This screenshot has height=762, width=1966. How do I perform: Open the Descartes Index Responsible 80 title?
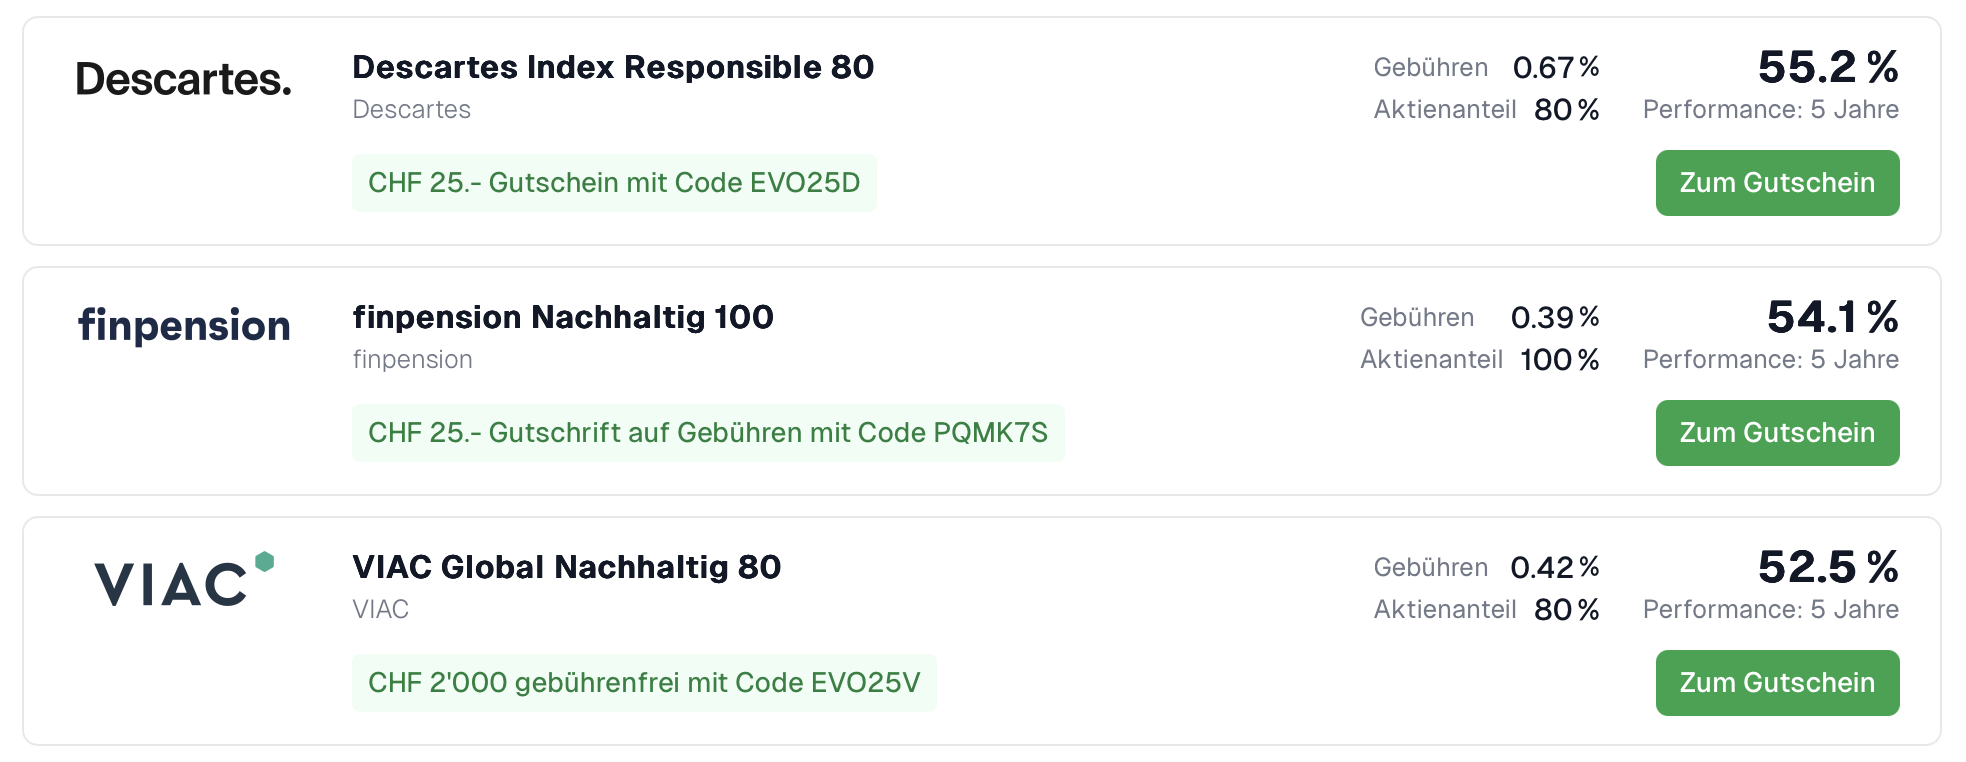click(613, 67)
